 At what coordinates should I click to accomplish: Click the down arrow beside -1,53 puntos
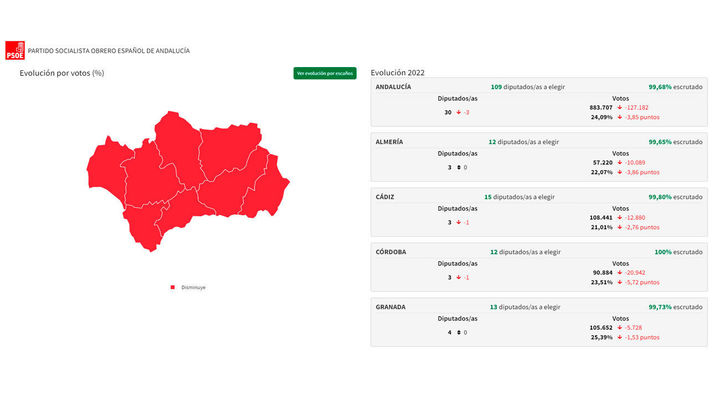tap(619, 338)
